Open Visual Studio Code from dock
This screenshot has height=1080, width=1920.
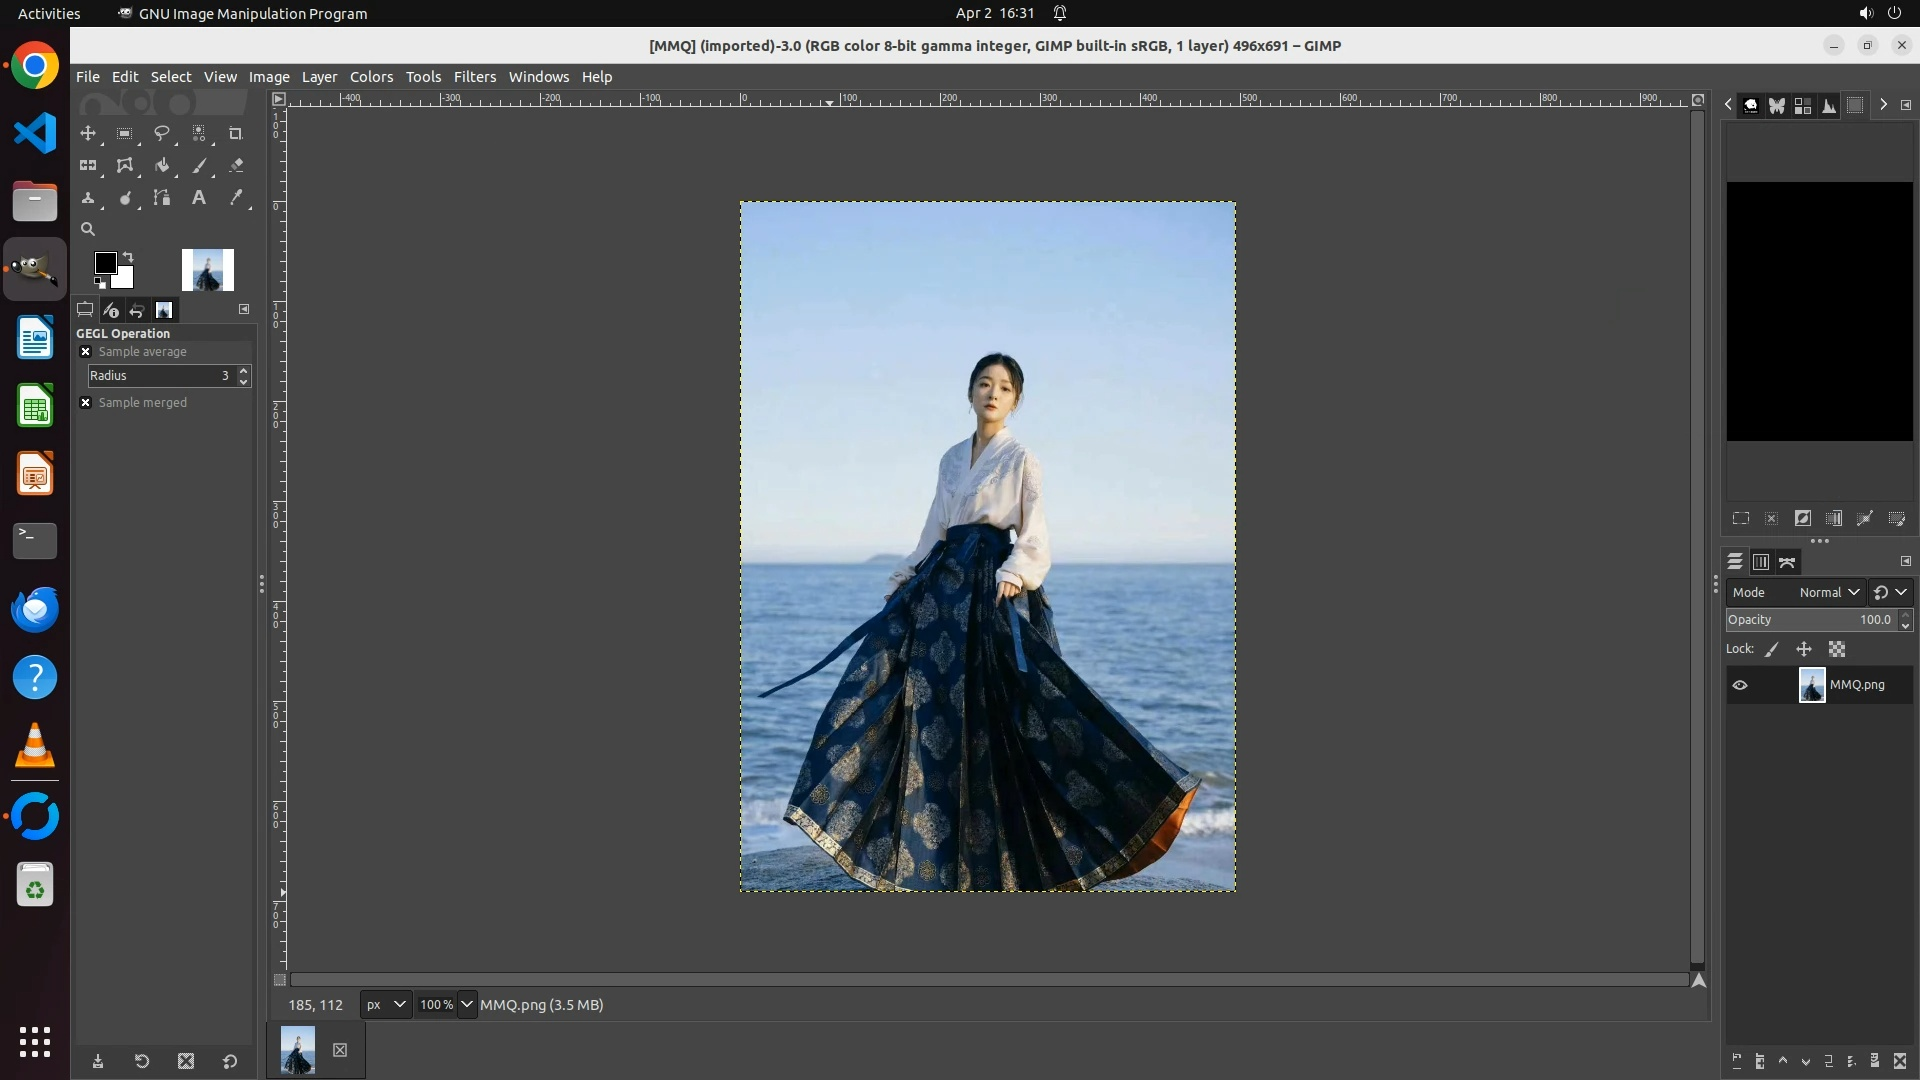coord(35,133)
